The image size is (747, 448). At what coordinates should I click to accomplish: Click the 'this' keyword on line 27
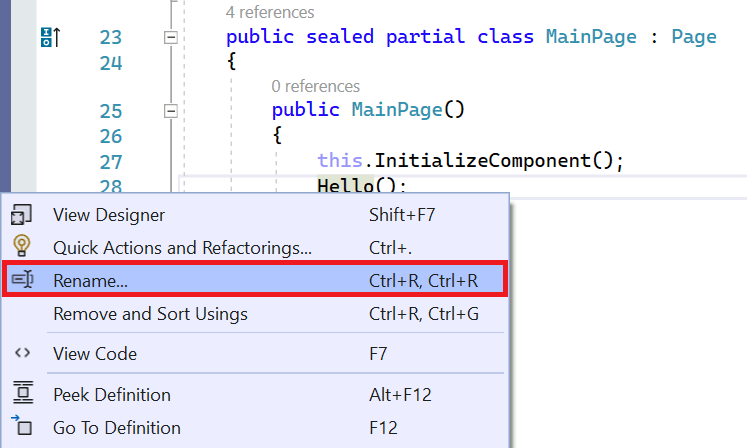click(340, 160)
